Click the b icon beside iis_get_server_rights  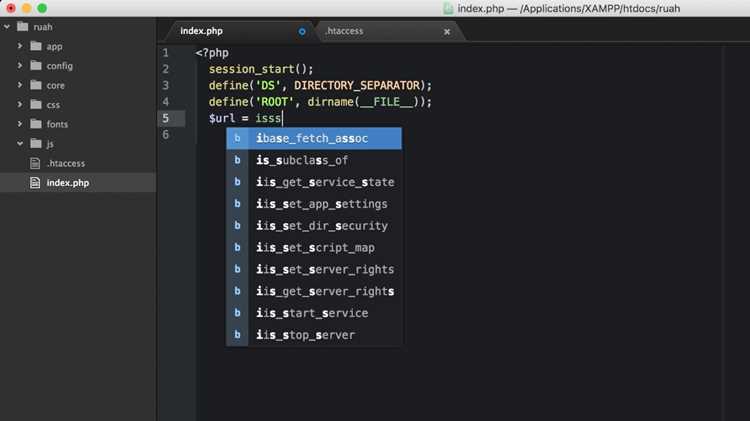point(237,291)
